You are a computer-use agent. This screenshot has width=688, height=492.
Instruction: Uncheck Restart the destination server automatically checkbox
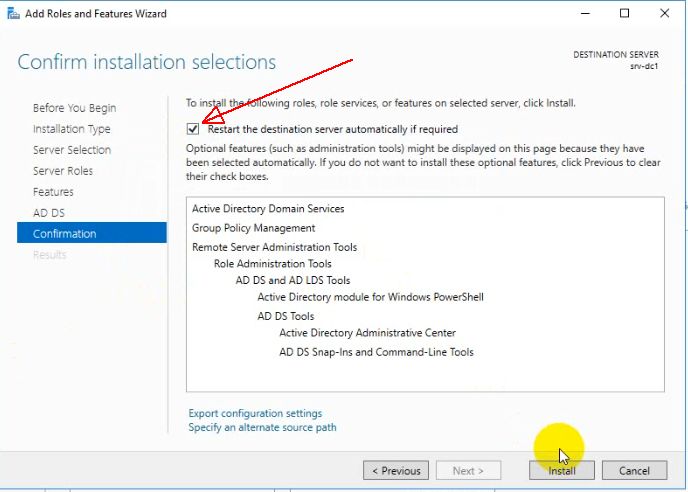[x=193, y=129]
